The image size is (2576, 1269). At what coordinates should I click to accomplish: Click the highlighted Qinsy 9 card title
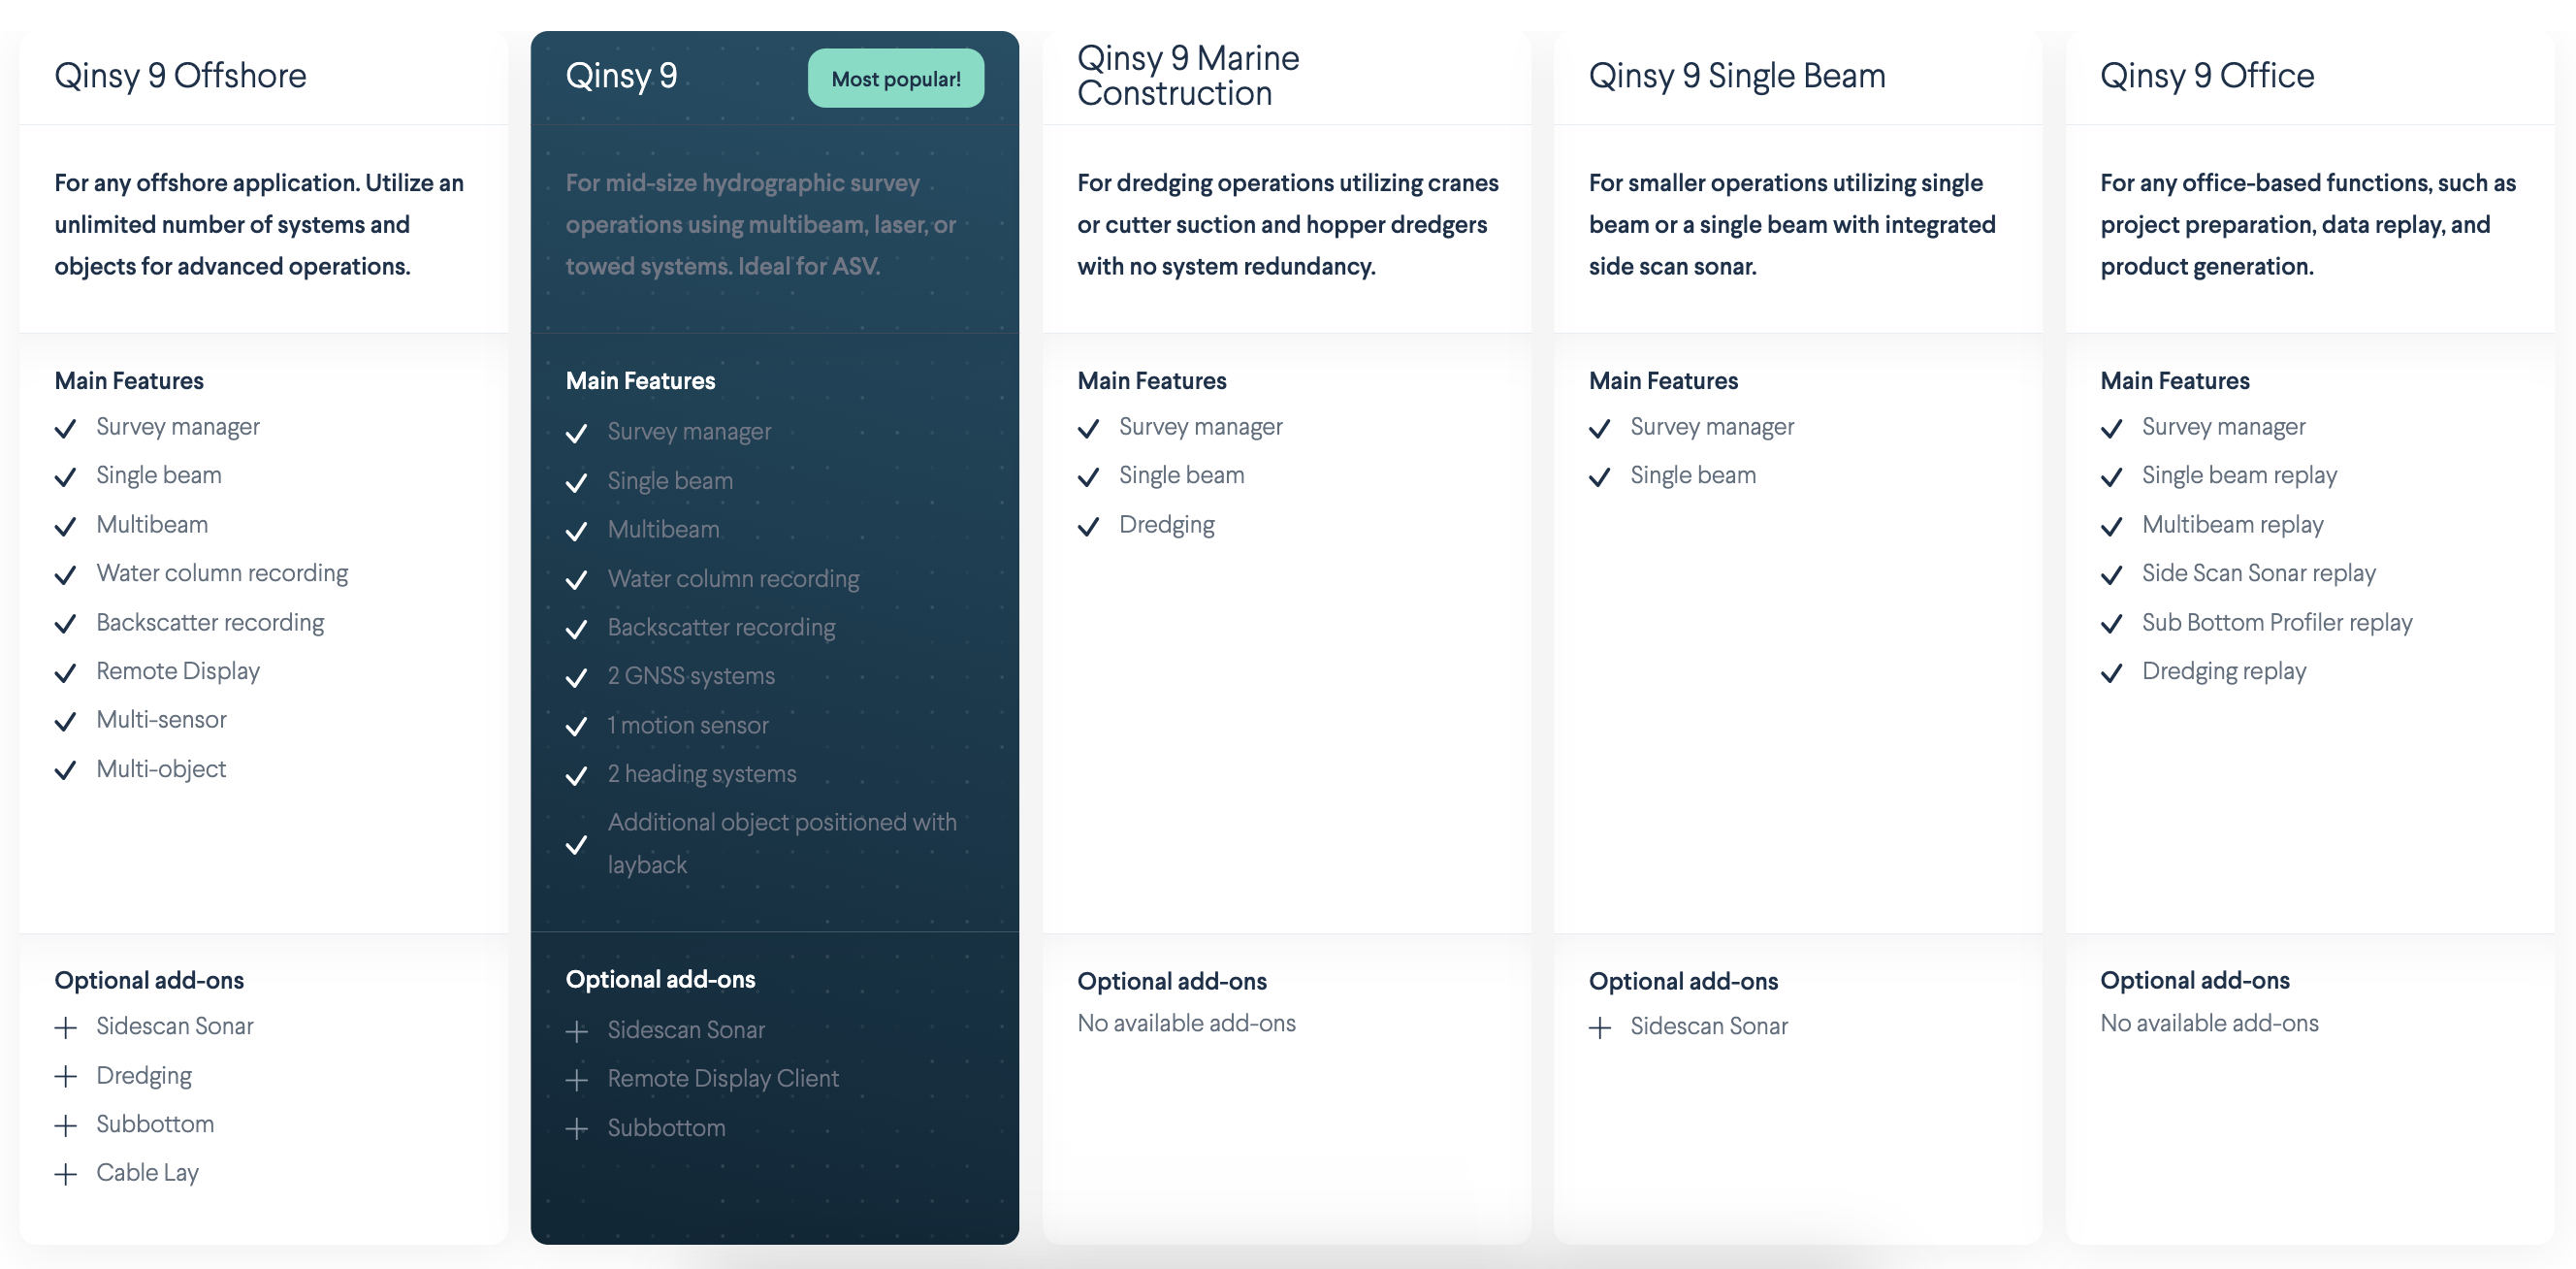tap(621, 76)
